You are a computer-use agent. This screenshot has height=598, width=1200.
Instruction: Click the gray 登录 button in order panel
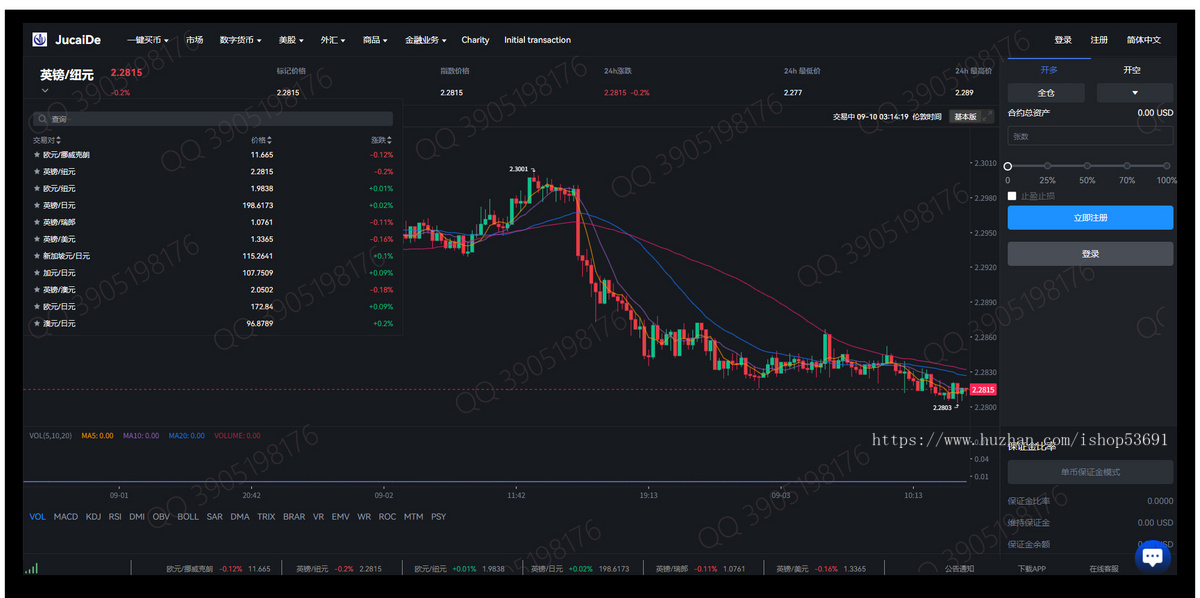coord(1090,254)
